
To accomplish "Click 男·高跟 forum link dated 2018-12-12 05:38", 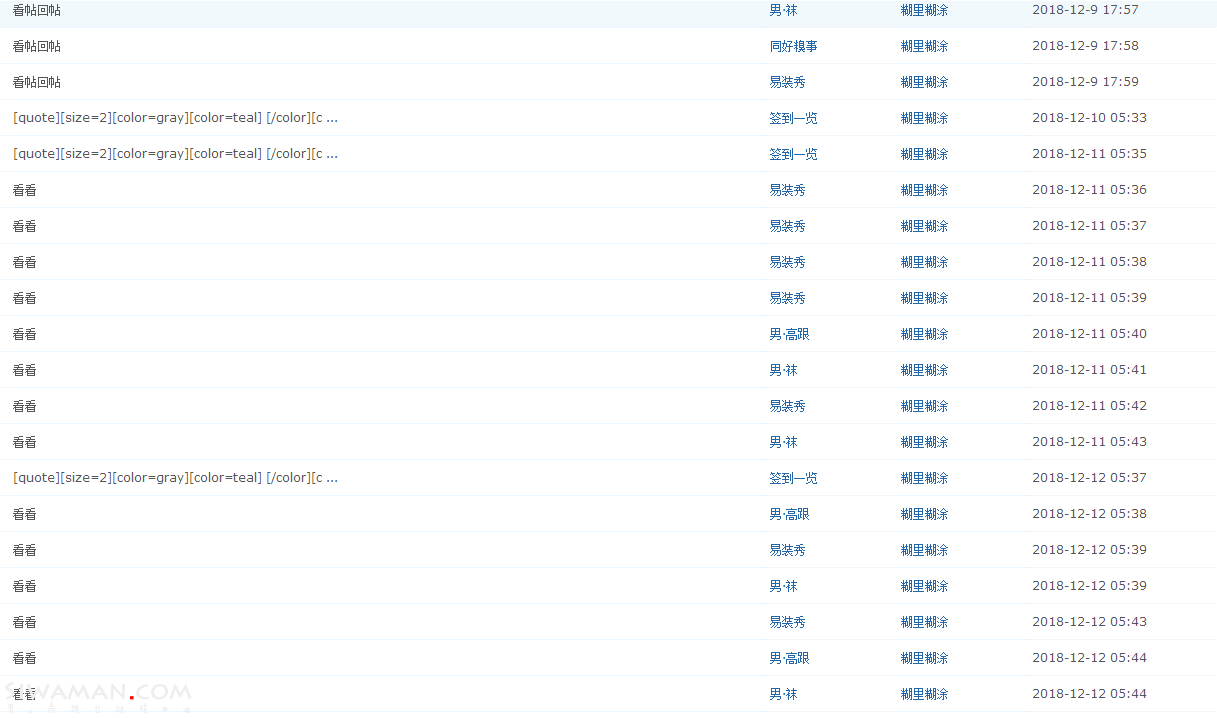I will 788,514.
